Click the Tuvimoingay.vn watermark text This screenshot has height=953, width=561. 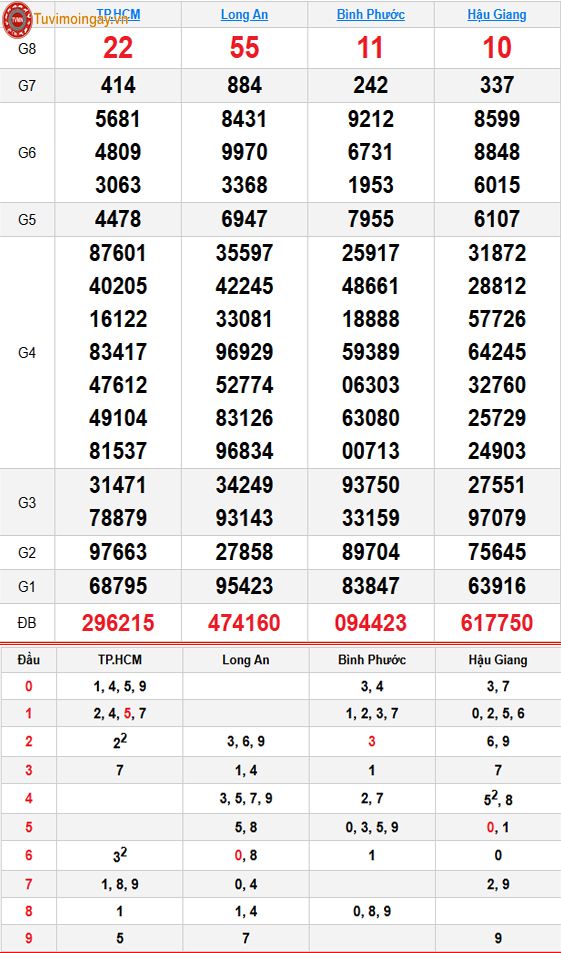coord(81,19)
